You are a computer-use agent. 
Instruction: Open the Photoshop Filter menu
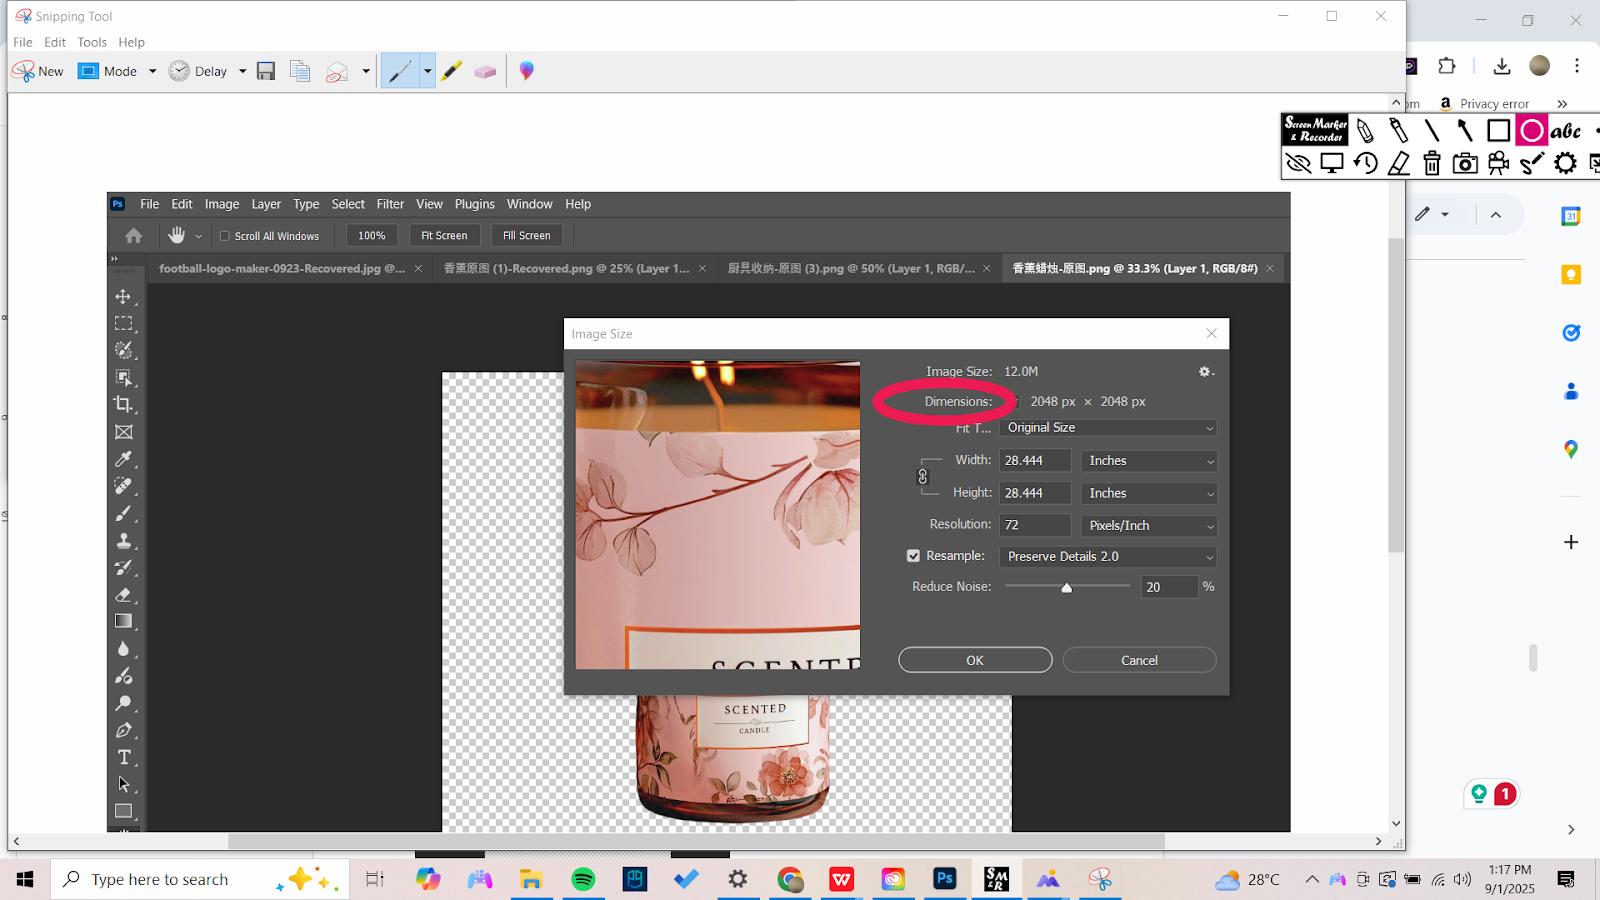coord(390,204)
